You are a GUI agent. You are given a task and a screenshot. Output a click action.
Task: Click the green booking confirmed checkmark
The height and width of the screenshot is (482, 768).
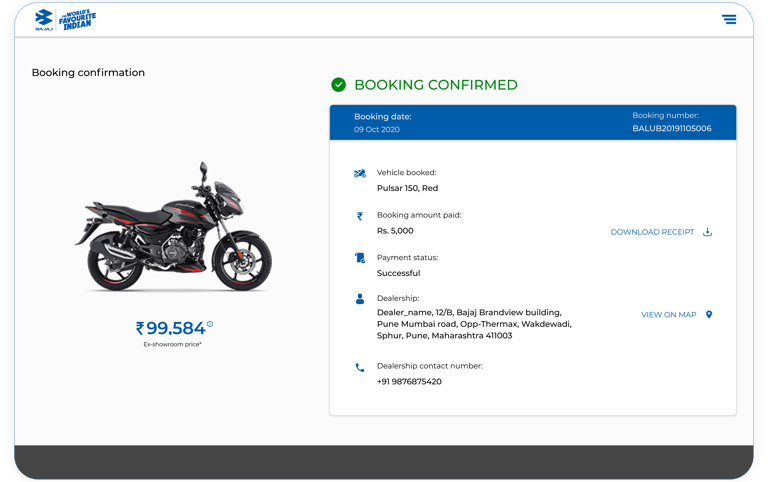pyautogui.click(x=338, y=85)
